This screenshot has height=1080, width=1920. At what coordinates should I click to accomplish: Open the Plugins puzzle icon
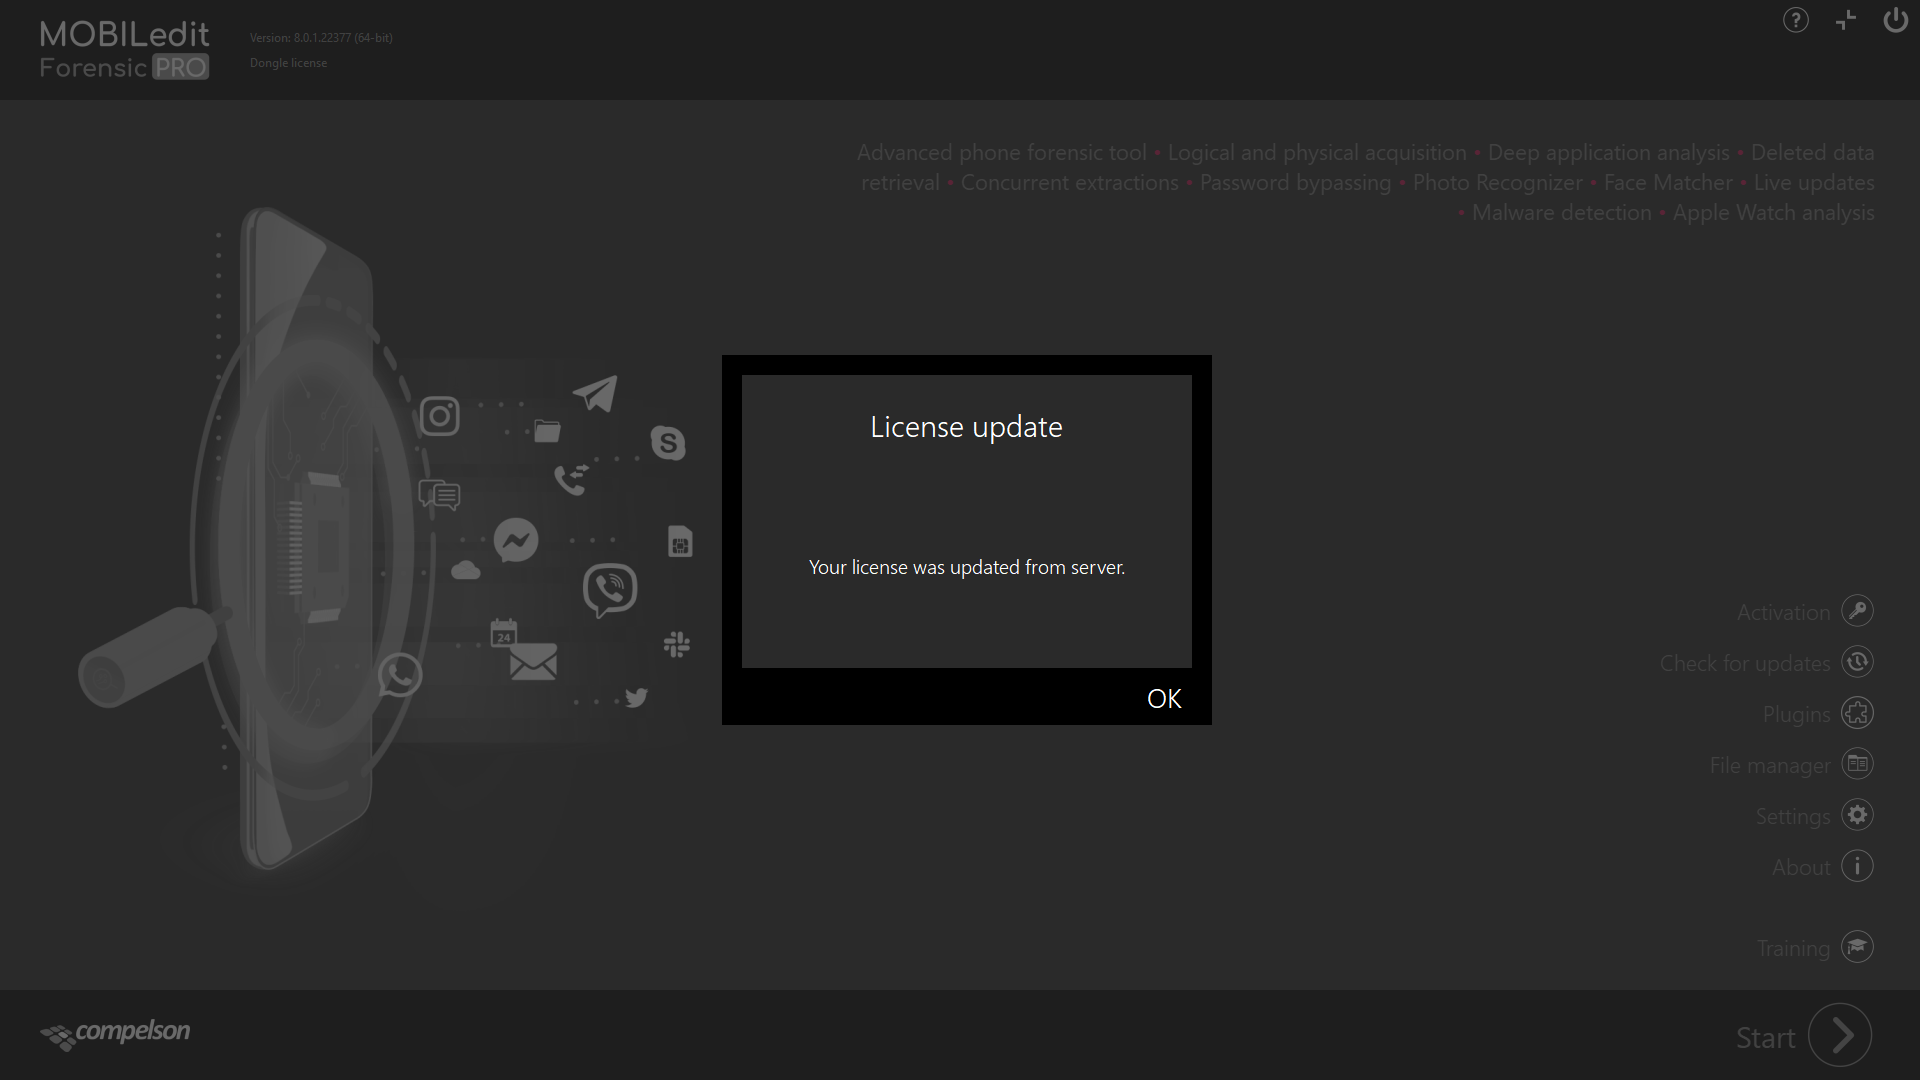click(1857, 713)
